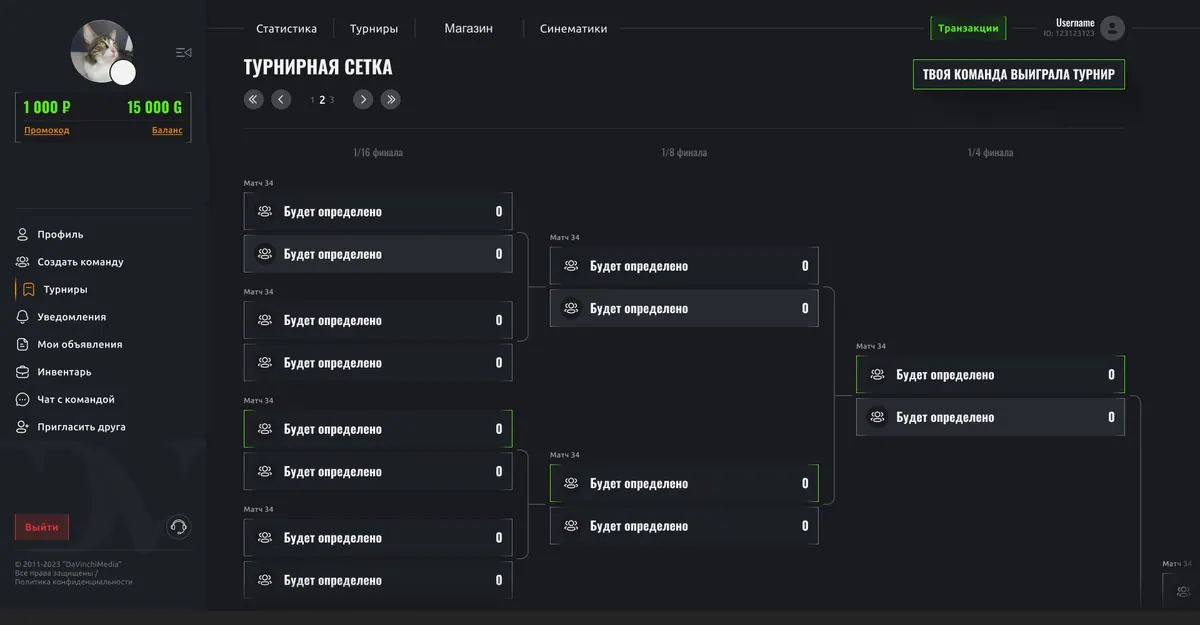Open the Статистика tab

[286, 29]
